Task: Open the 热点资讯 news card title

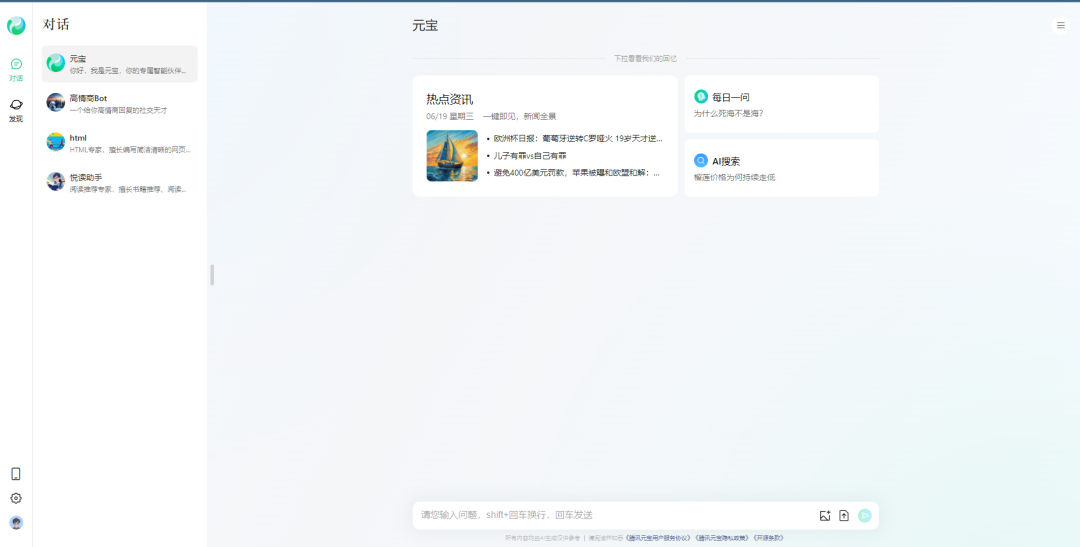Action: coord(450,99)
